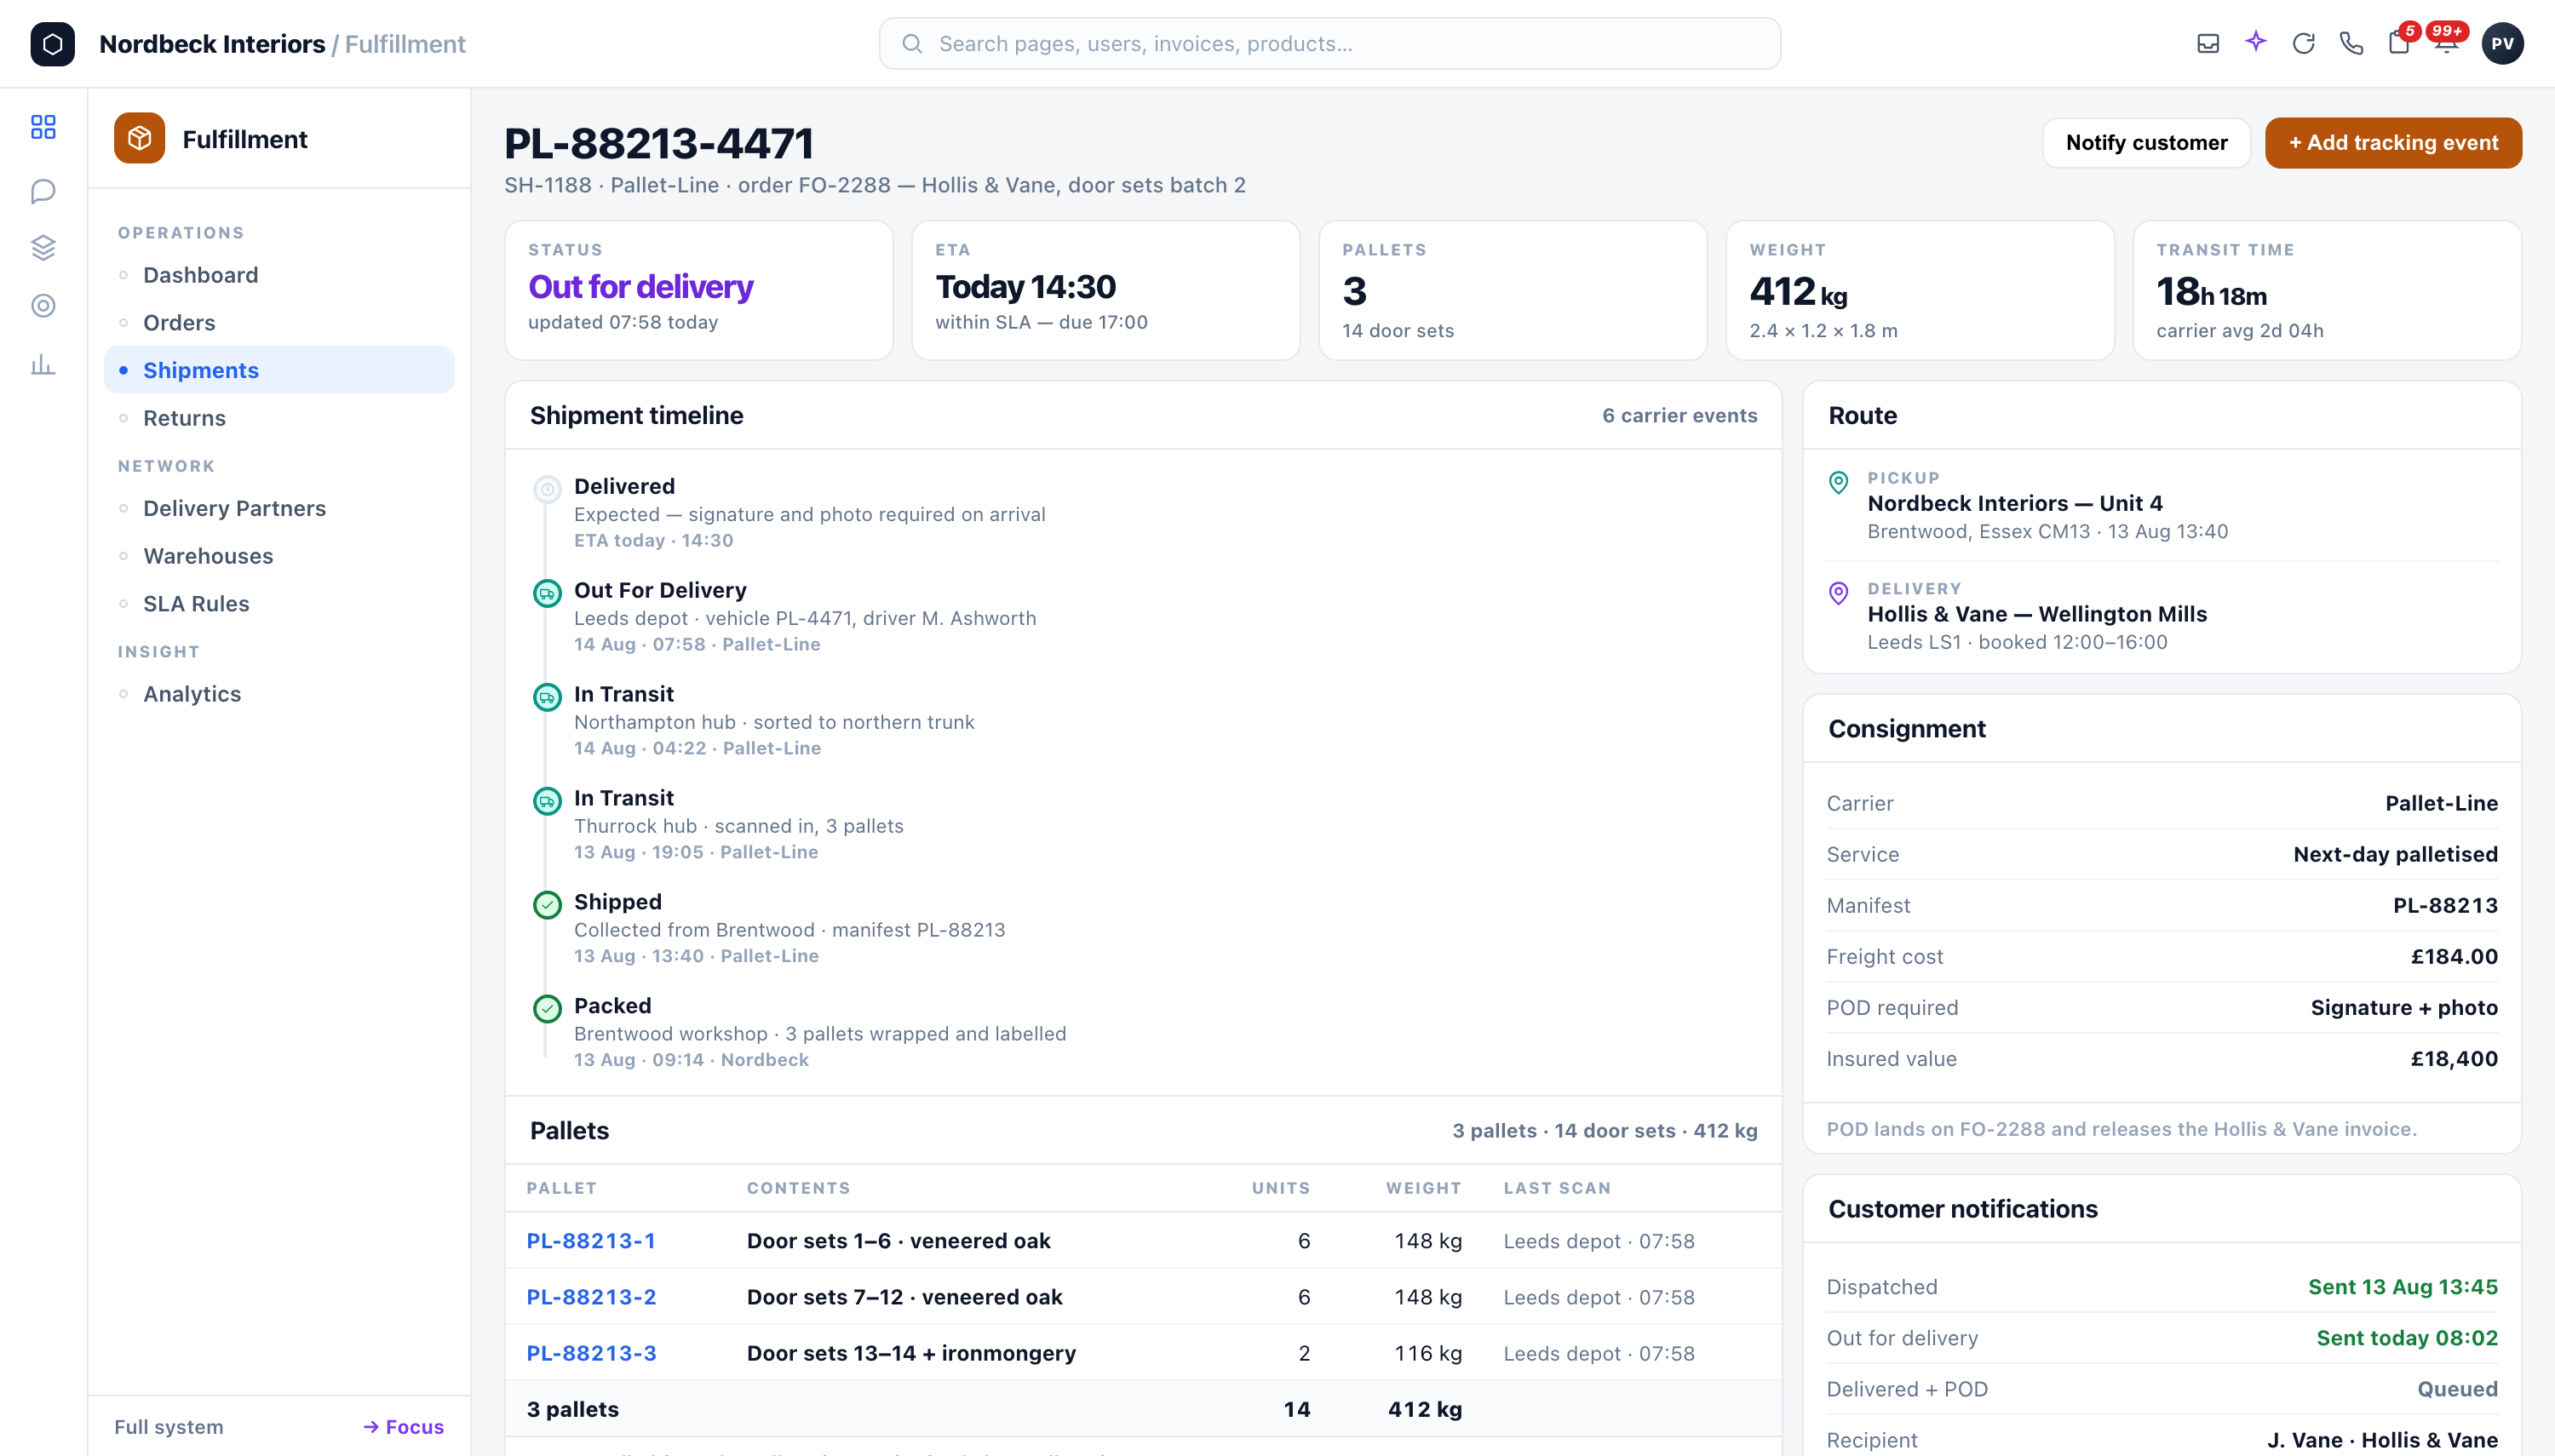This screenshot has height=1456, width=2555.
Task: Open Delivery Partners in the sidebar
Action: click(279, 508)
